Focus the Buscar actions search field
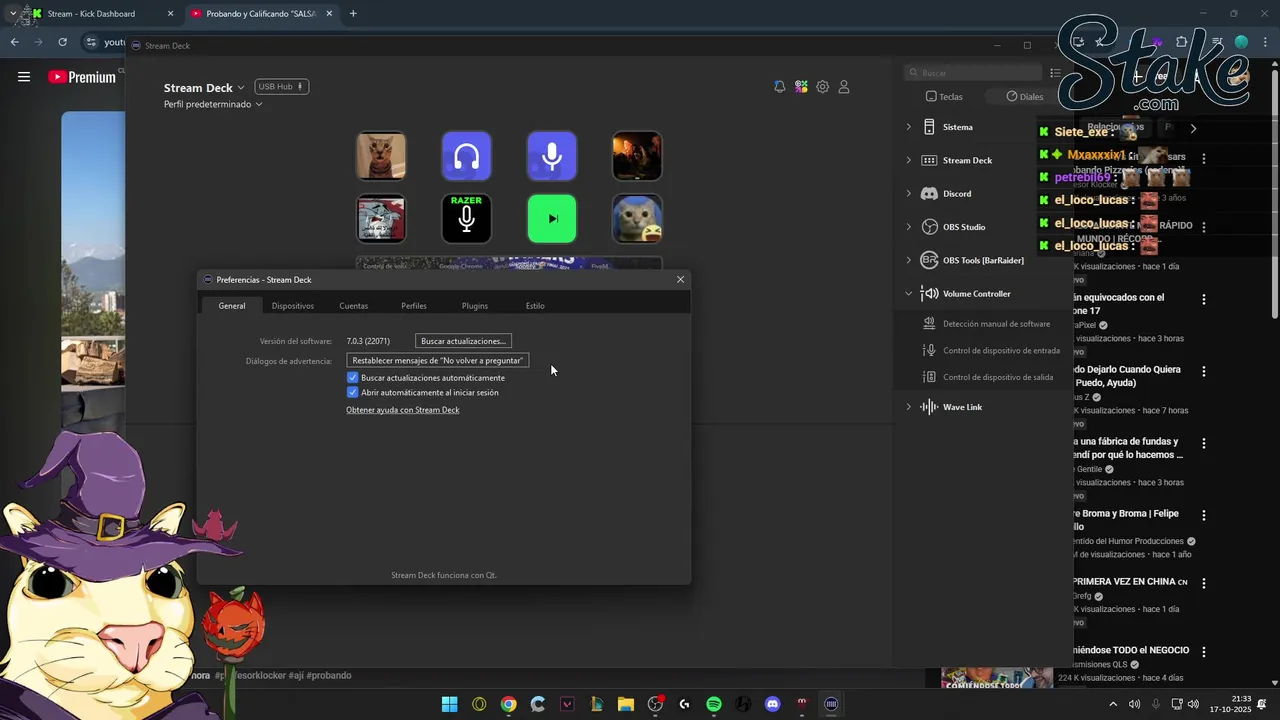This screenshot has height=720, width=1280. [x=973, y=73]
